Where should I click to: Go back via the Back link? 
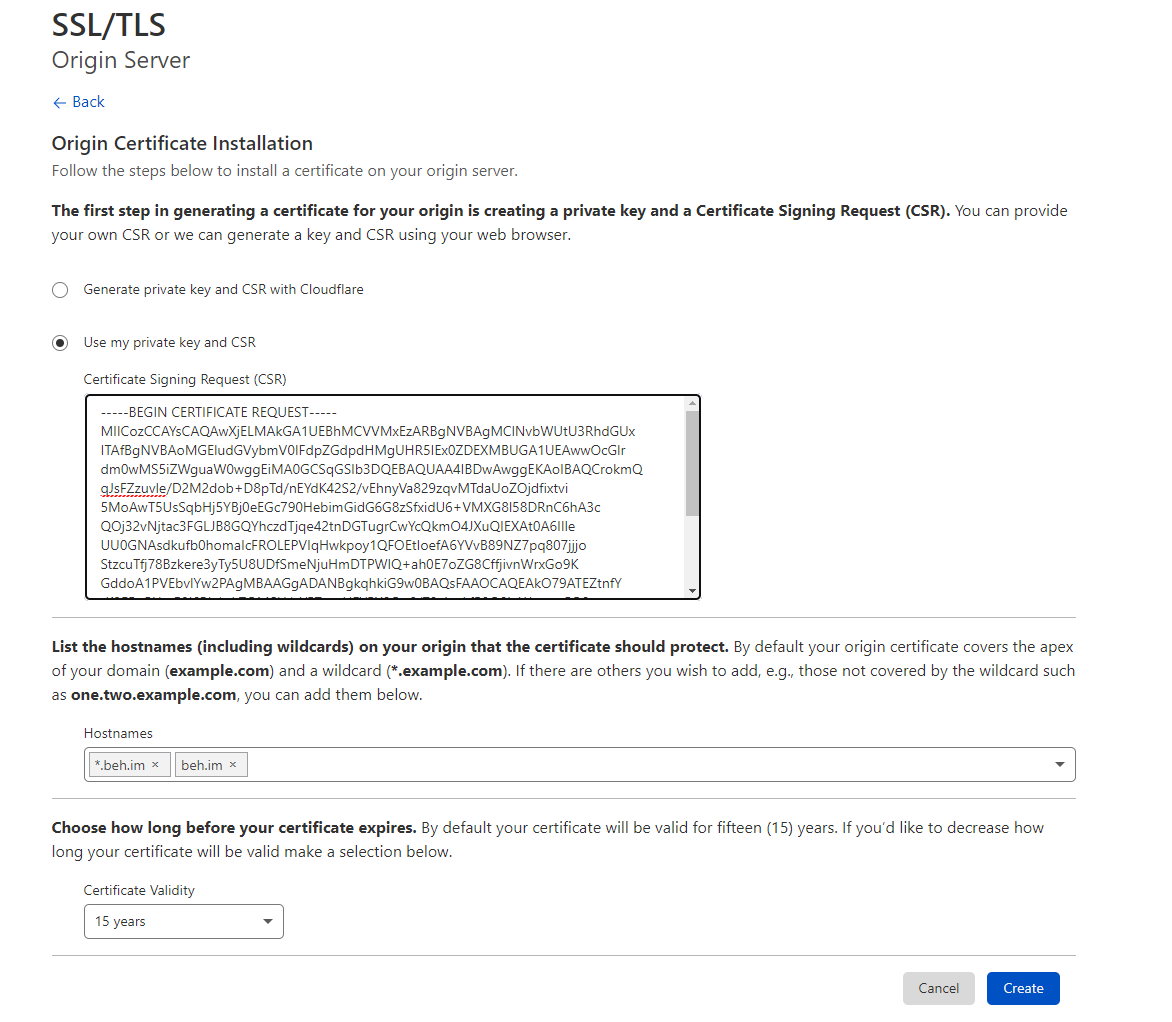point(88,102)
